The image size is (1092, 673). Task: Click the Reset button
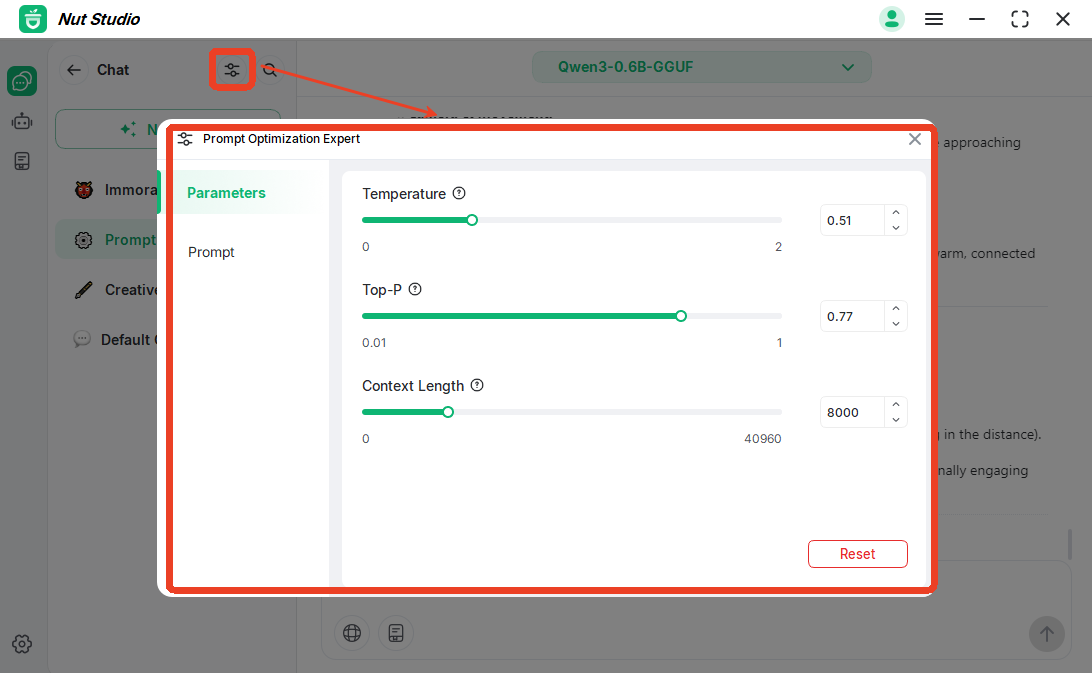coord(857,554)
